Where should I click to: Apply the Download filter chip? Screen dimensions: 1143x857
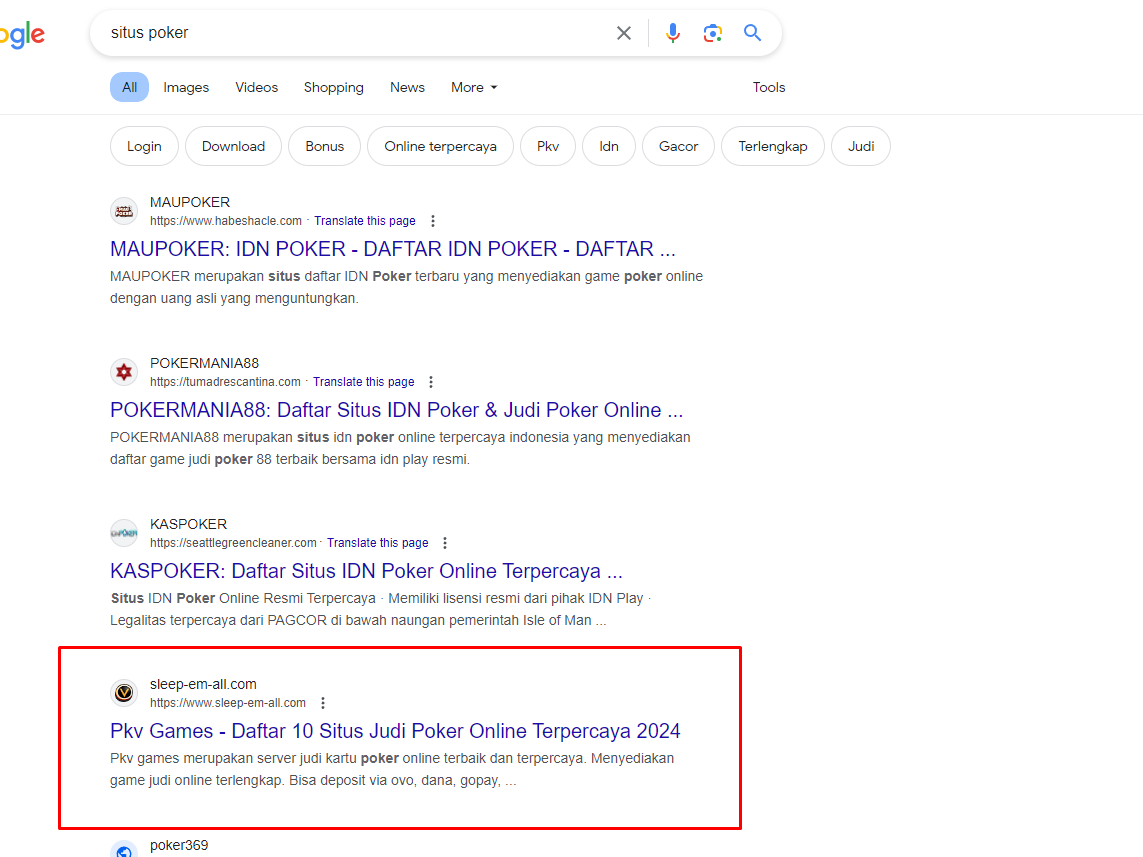233,146
